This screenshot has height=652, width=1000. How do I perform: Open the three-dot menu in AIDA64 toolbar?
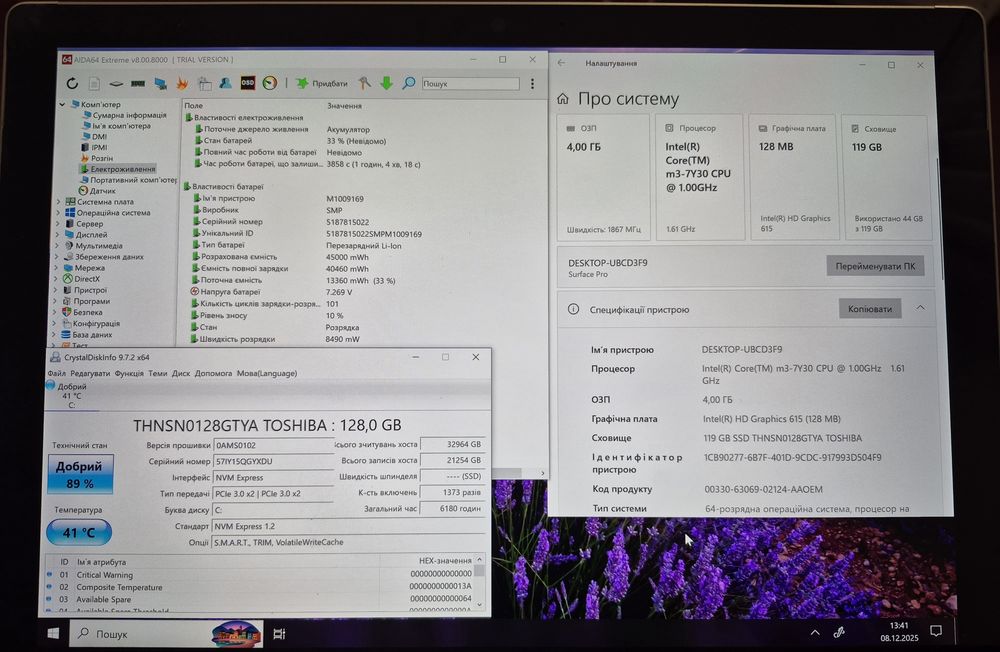[533, 84]
